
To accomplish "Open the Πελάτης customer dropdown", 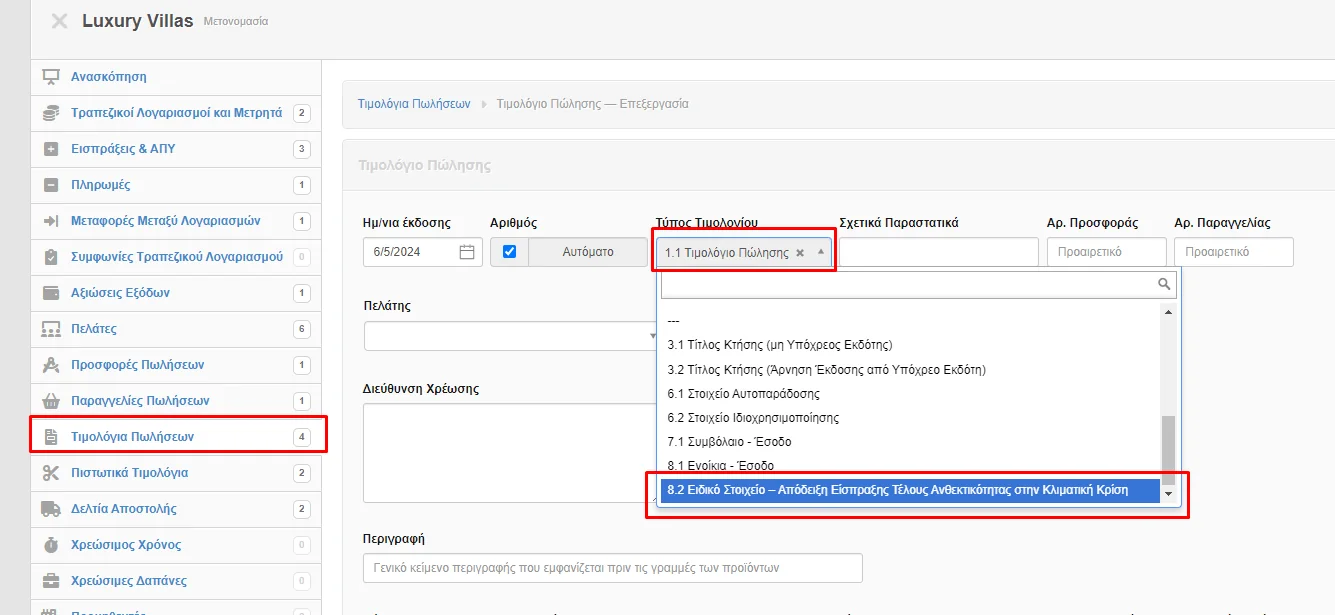I will coord(510,336).
